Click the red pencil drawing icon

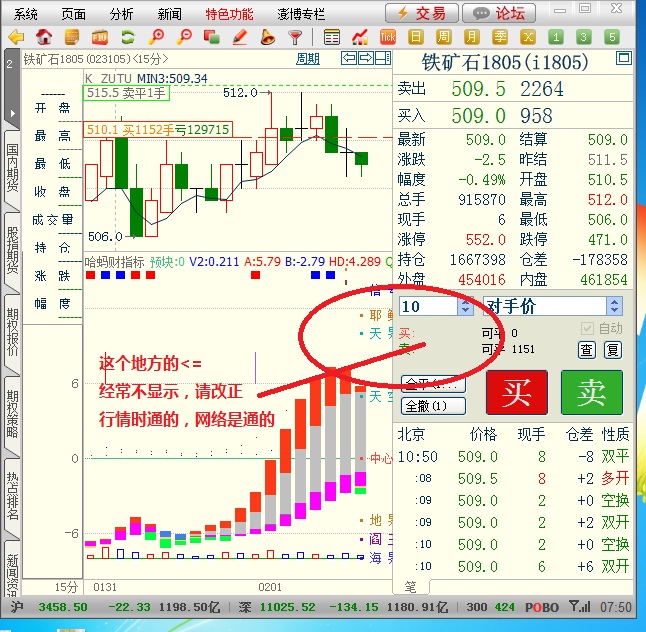tap(240, 37)
